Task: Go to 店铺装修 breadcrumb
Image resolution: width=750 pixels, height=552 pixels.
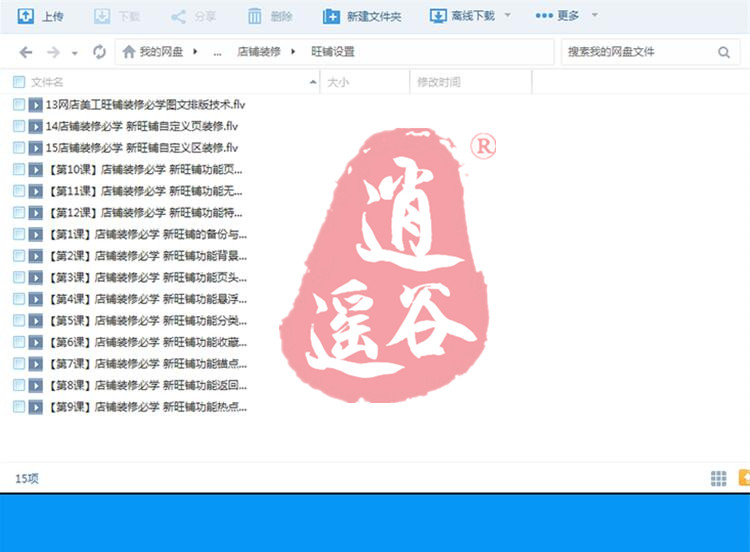Action: pos(259,52)
